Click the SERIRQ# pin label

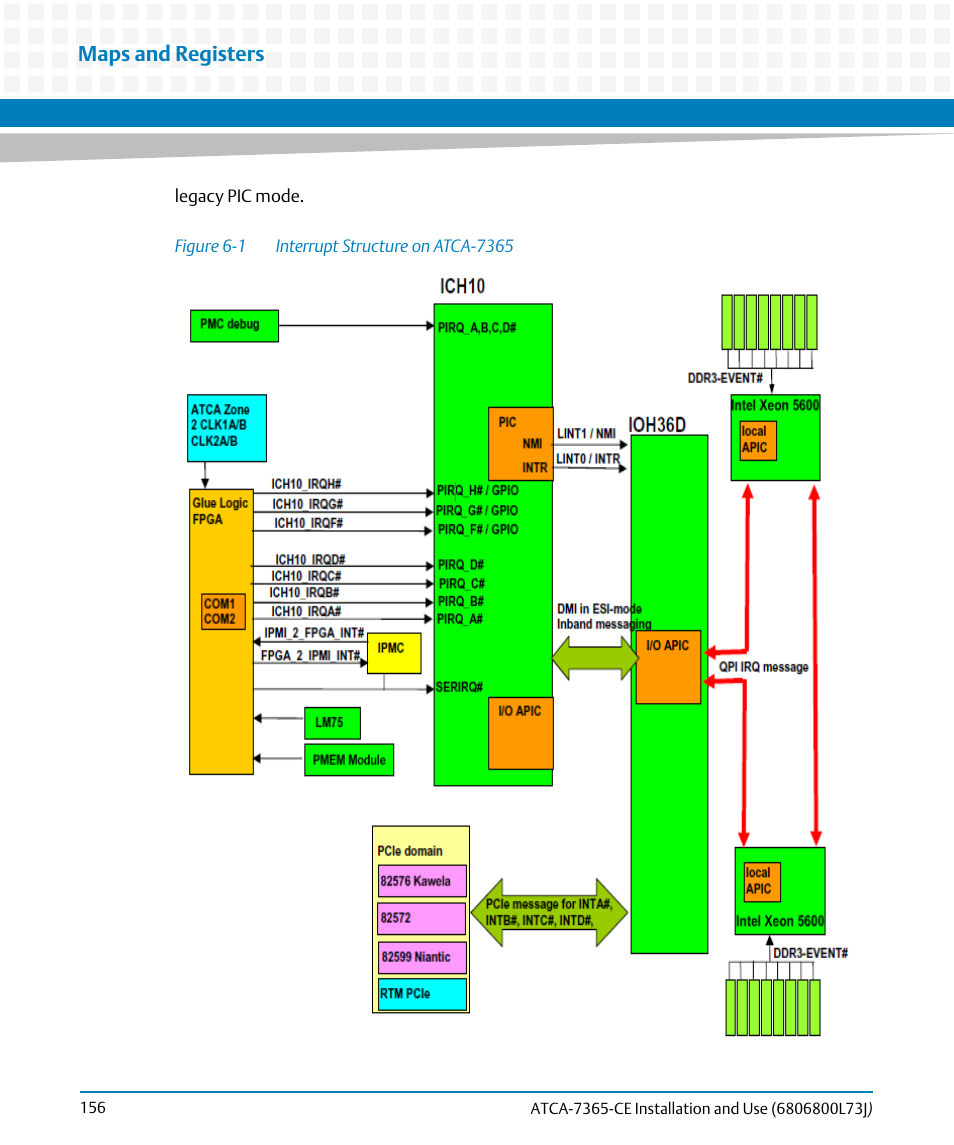tap(459, 687)
